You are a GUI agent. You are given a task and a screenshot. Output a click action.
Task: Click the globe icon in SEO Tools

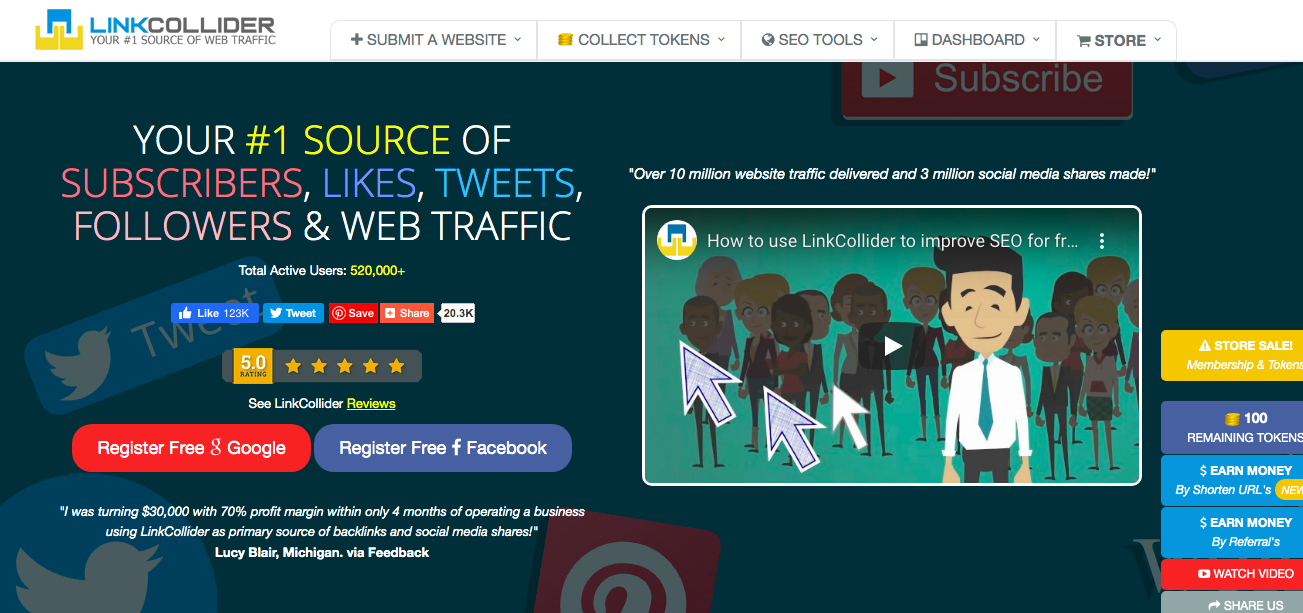click(x=768, y=40)
